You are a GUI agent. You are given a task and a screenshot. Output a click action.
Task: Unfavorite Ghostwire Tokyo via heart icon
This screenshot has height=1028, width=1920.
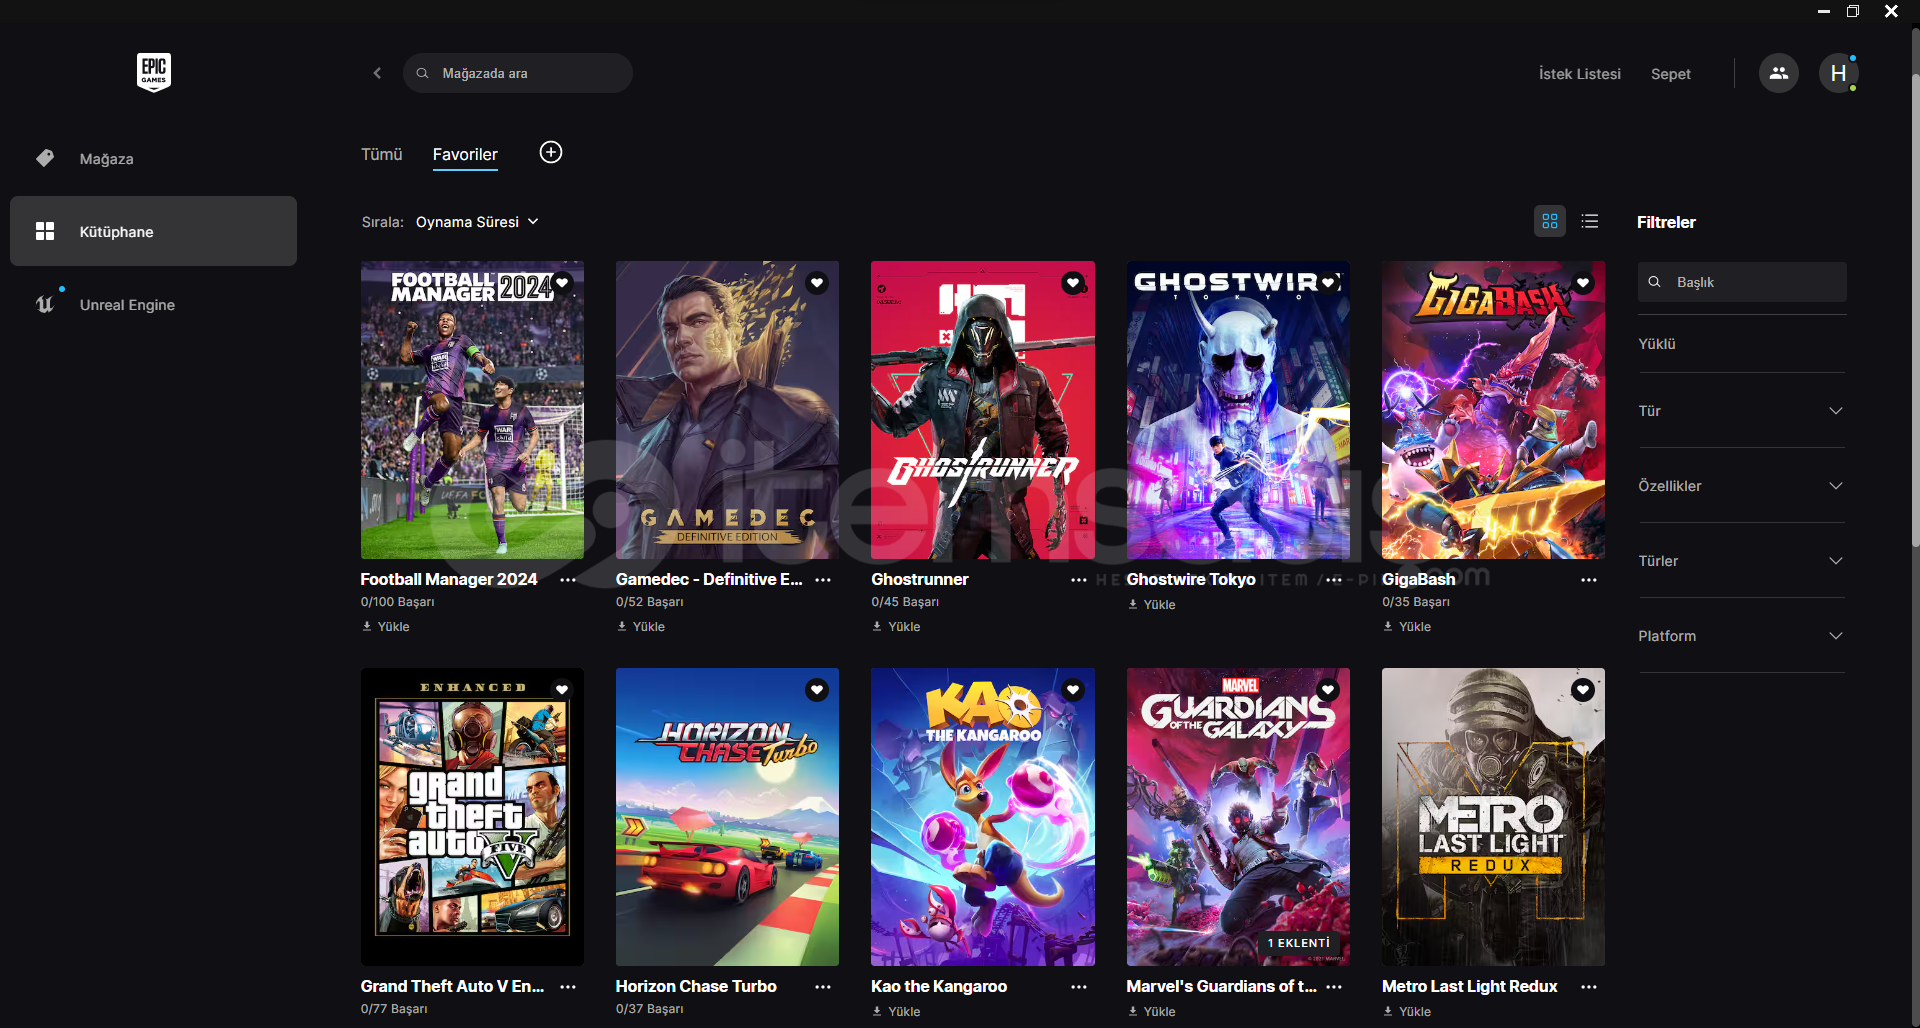pyautogui.click(x=1328, y=283)
